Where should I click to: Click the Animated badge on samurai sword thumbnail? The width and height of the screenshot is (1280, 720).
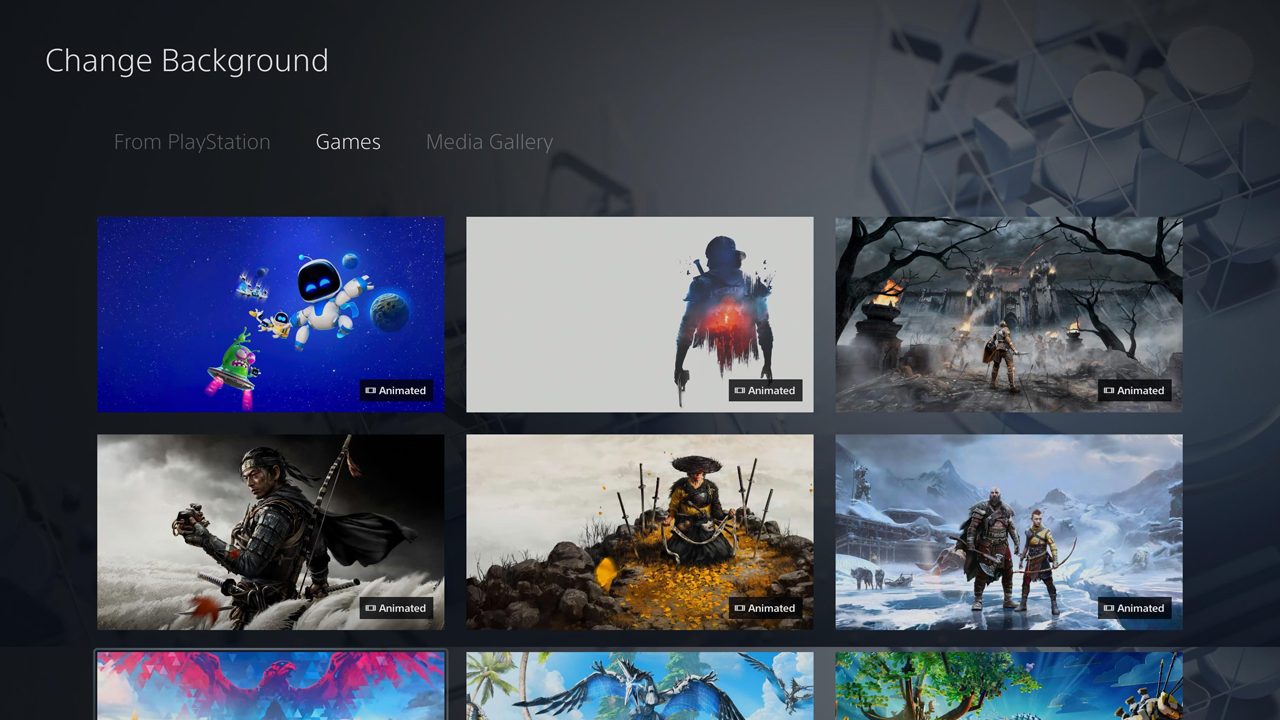tap(396, 608)
